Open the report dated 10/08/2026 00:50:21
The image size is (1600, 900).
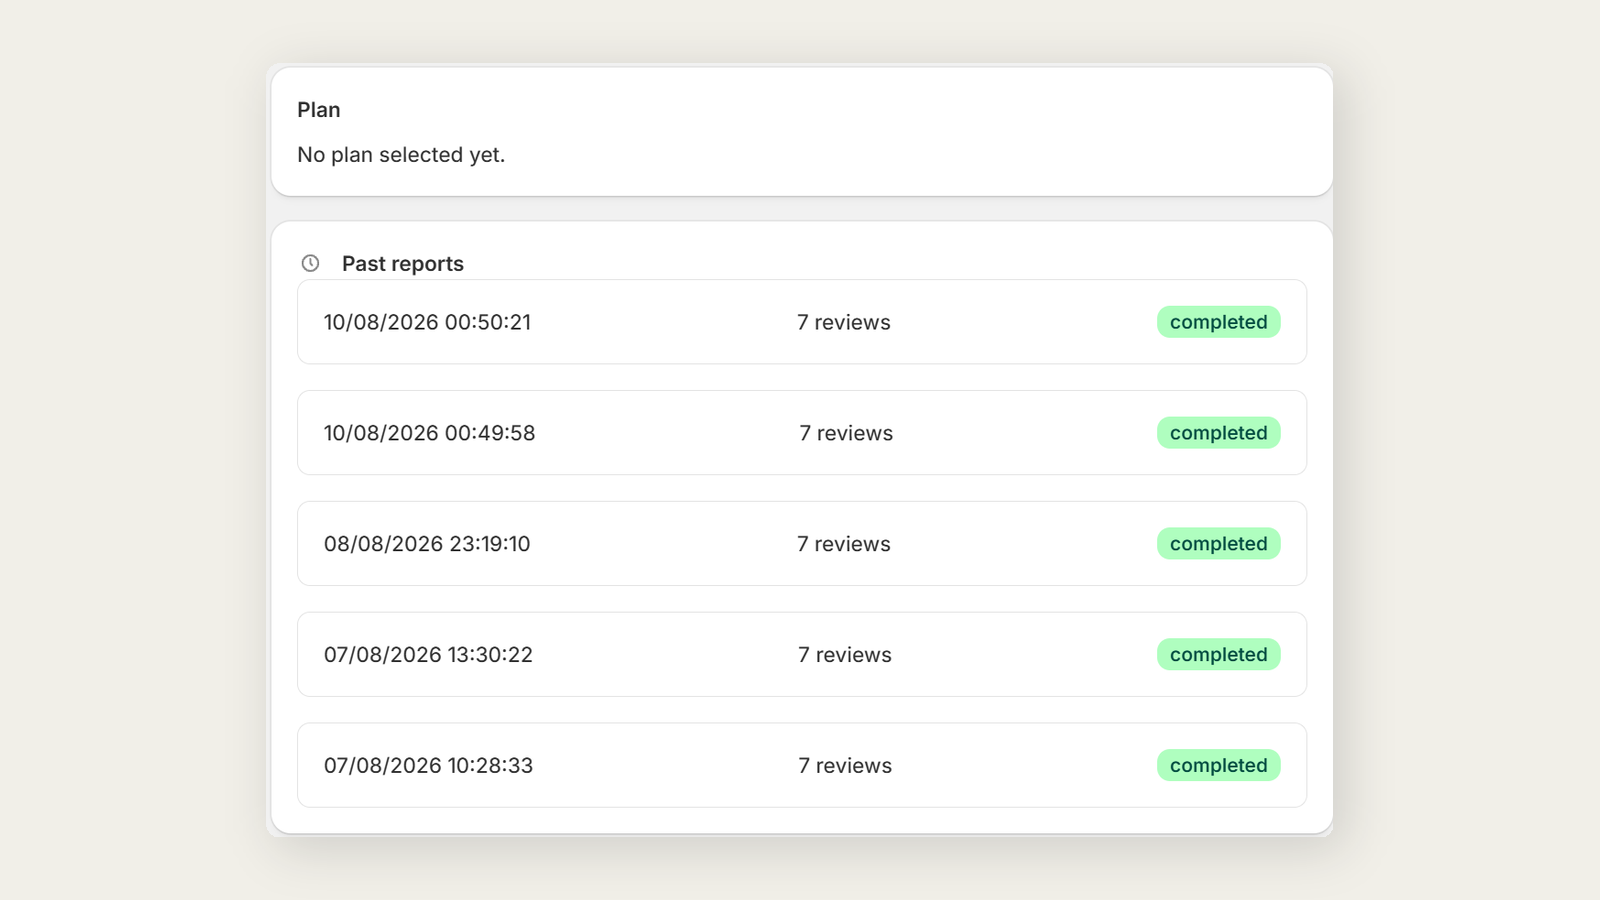click(802, 322)
